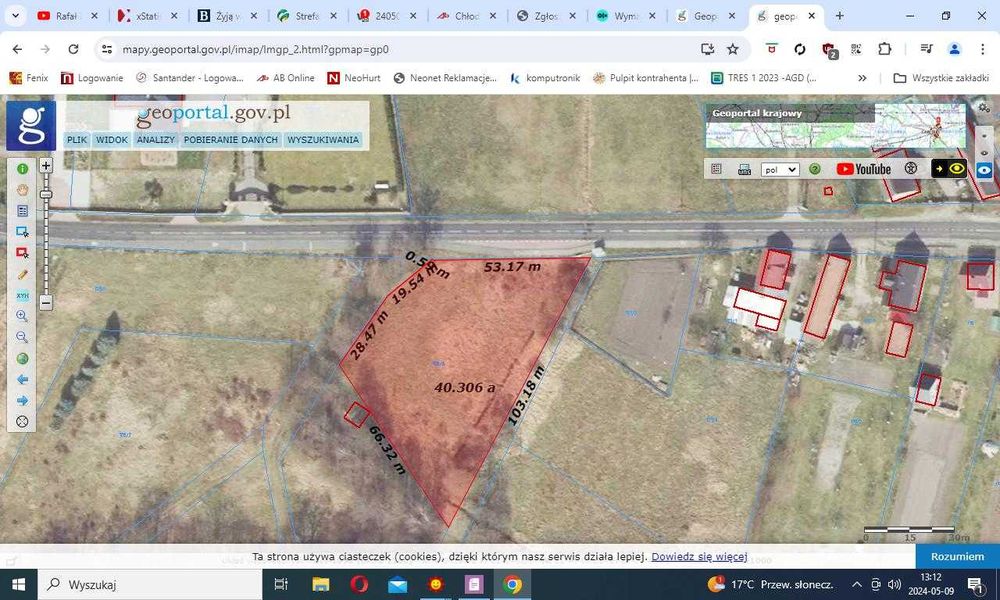Select the magnifier zoom-in tool
Screen dimensions: 1000x600
22,316
